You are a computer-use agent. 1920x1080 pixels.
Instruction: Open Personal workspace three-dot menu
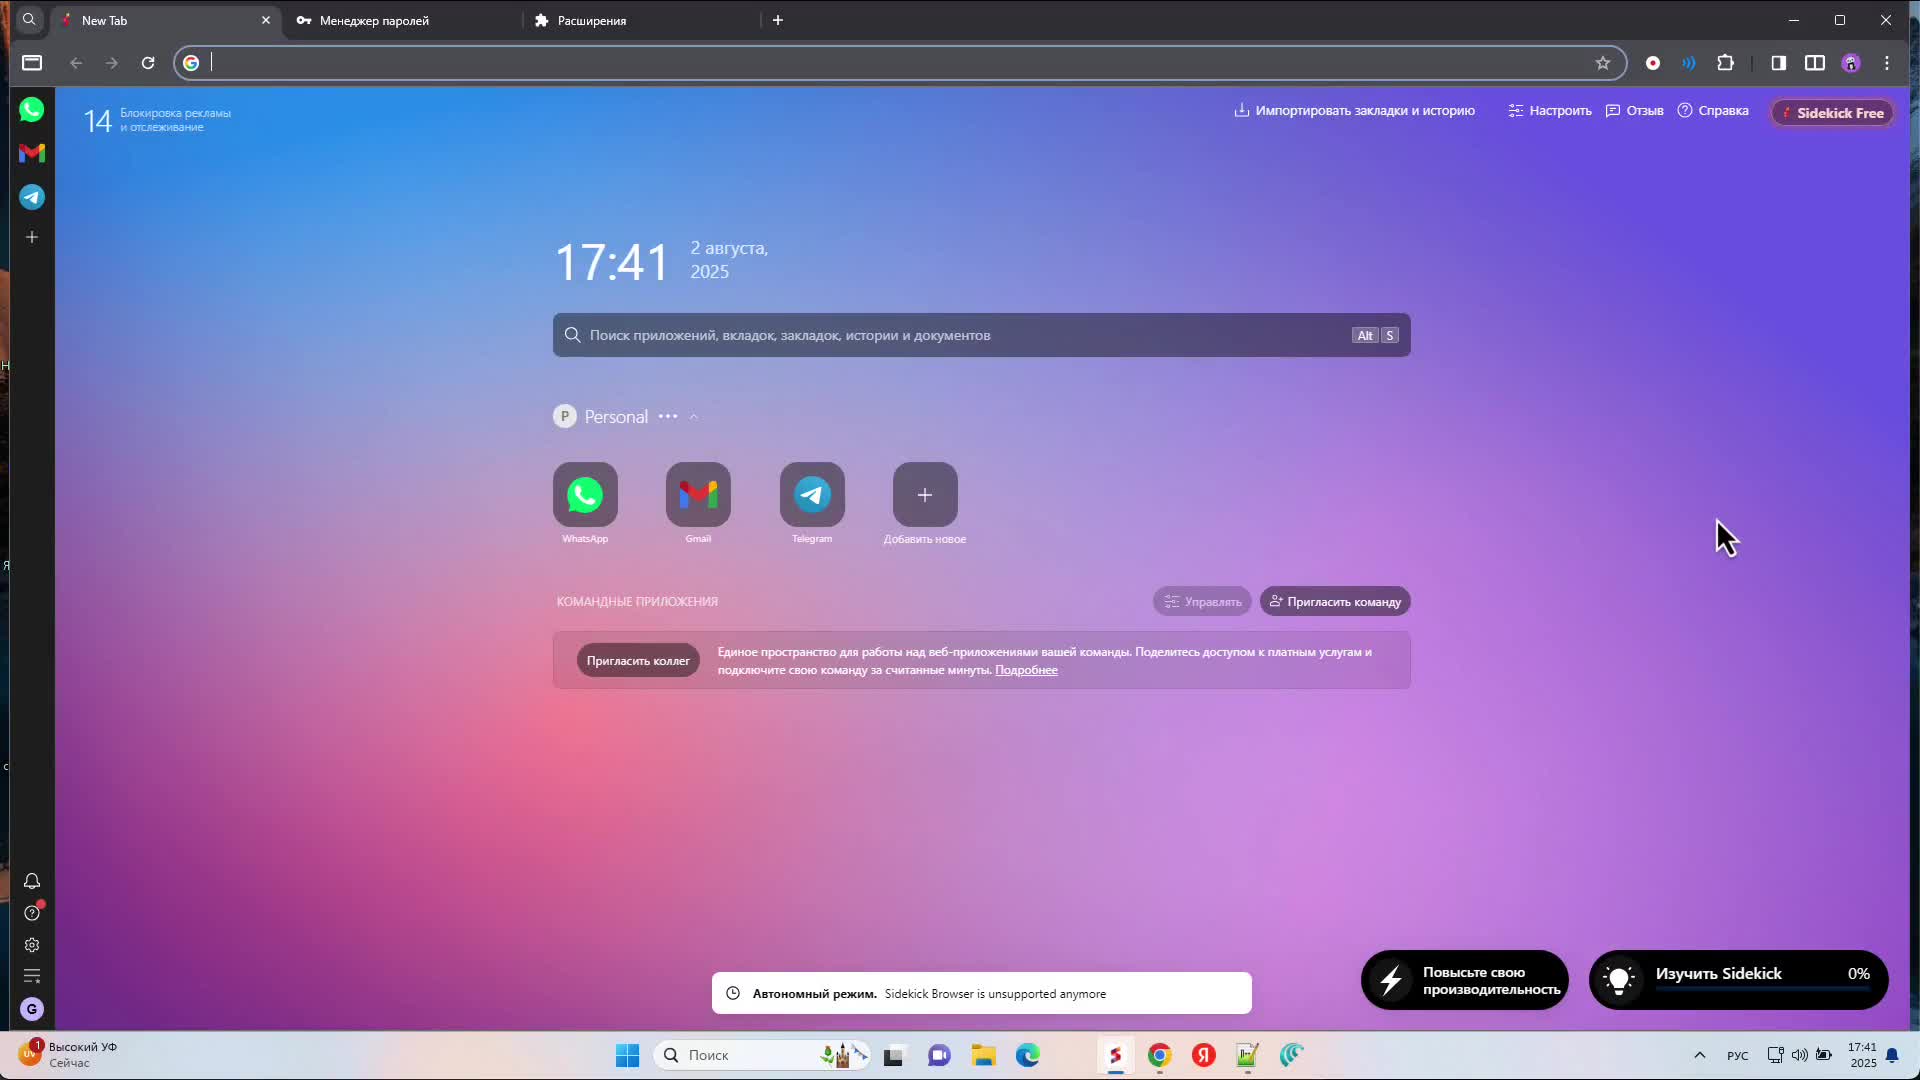click(x=668, y=417)
